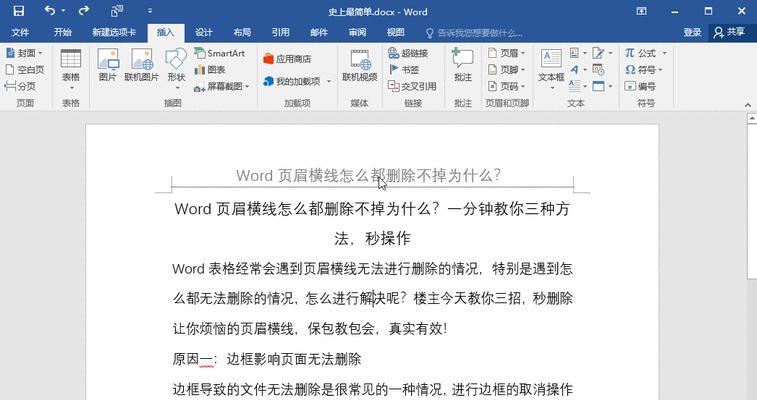
Task: Open the 形状 shapes gallery
Action: (176, 70)
